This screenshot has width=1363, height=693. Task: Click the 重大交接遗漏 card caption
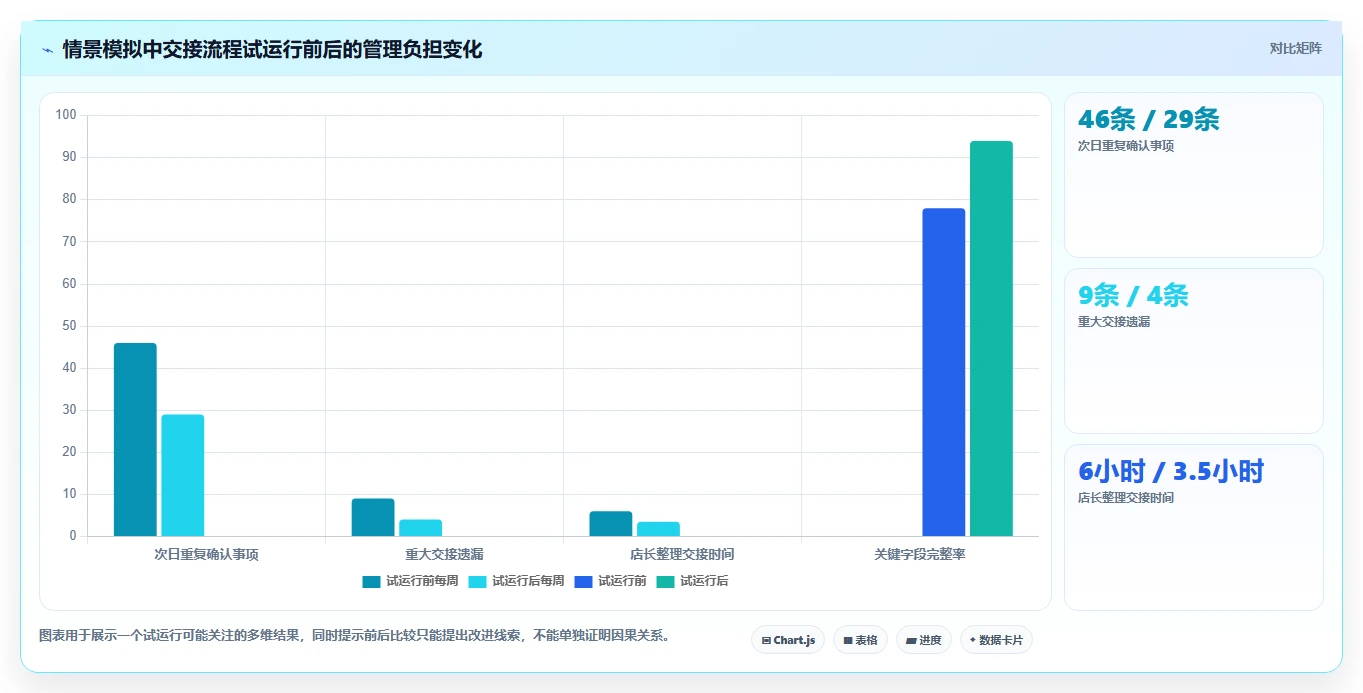coord(1114,322)
